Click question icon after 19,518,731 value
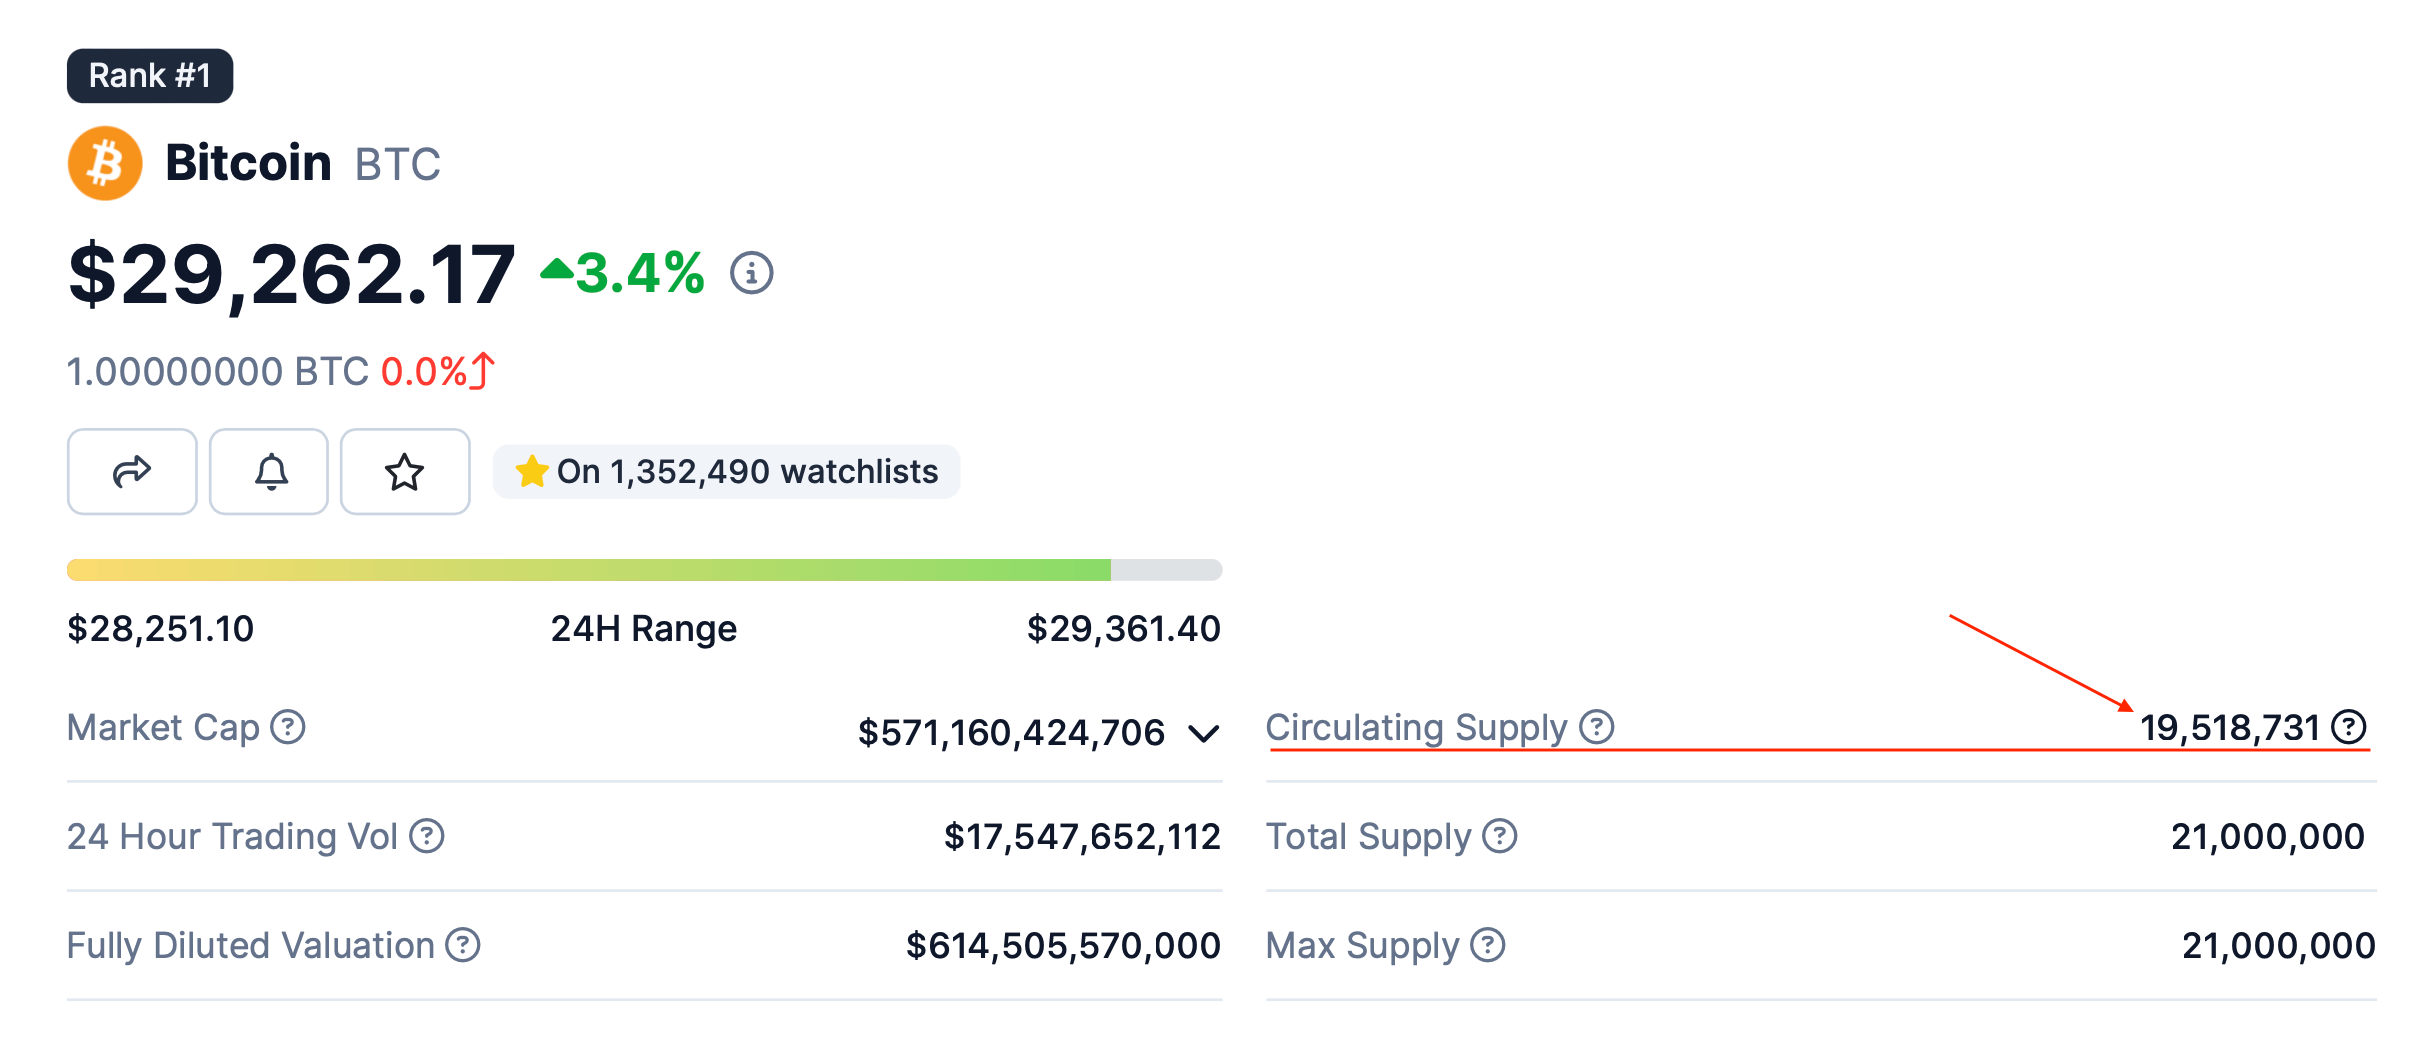This screenshot has height=1044, width=2410. pyautogui.click(x=2348, y=727)
